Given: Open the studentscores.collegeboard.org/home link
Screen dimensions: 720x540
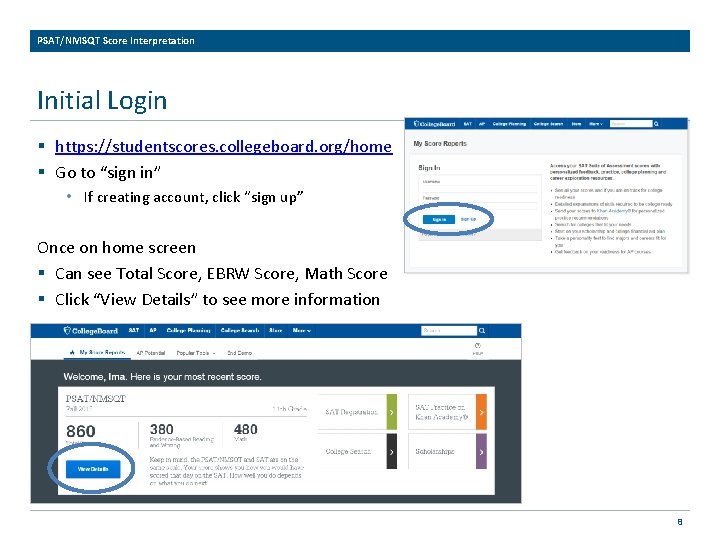Looking at the screenshot, I should point(223,146).
